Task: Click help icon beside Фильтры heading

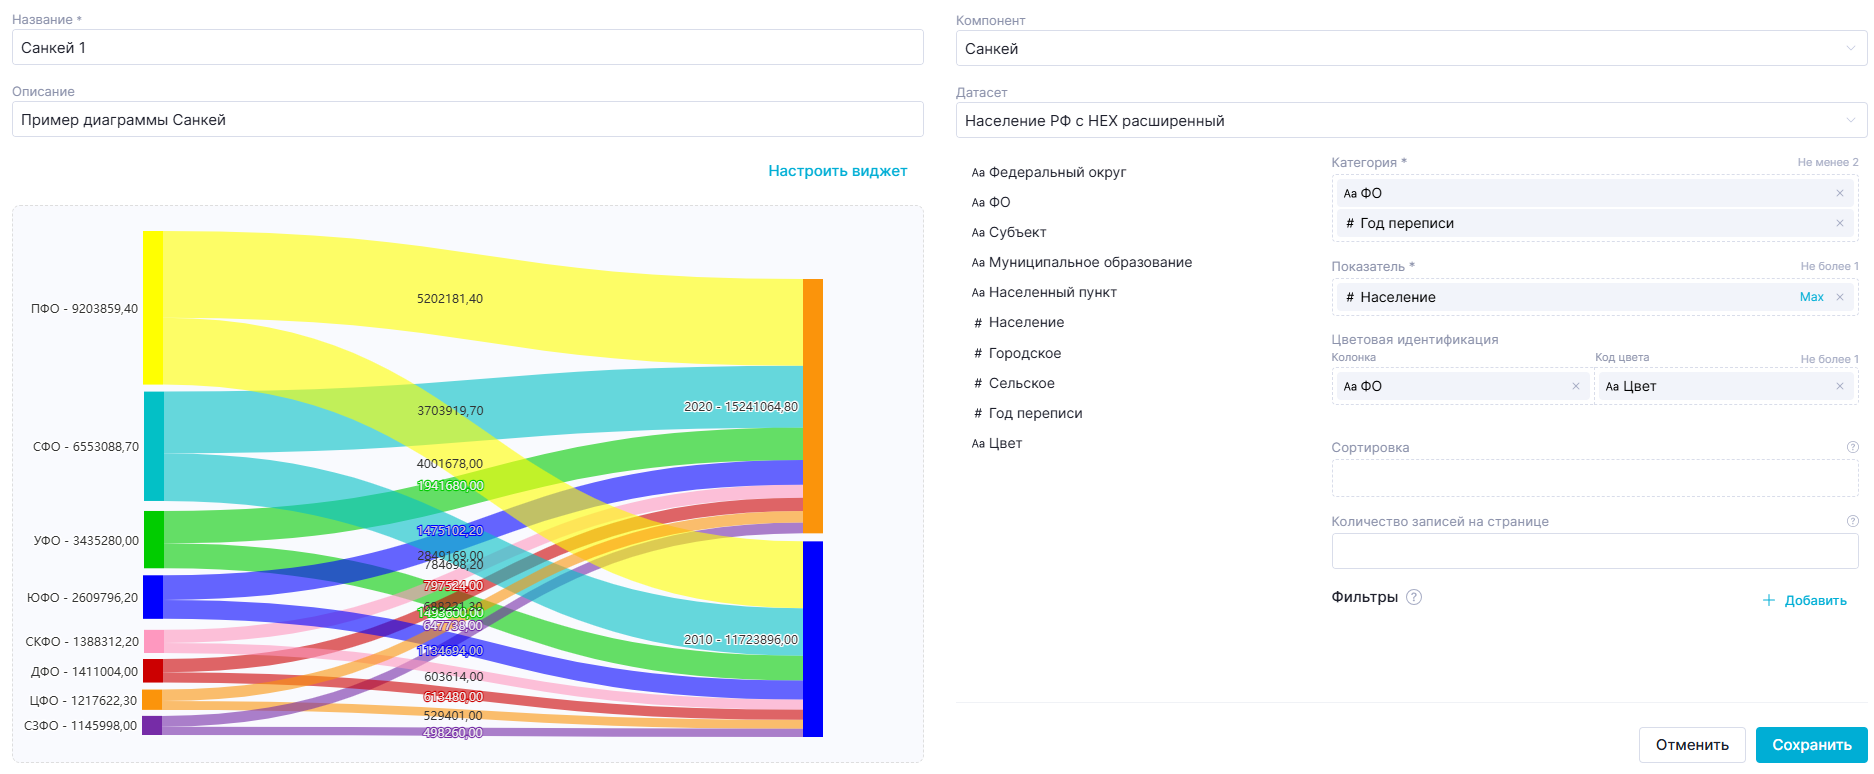Action: pyautogui.click(x=1413, y=597)
